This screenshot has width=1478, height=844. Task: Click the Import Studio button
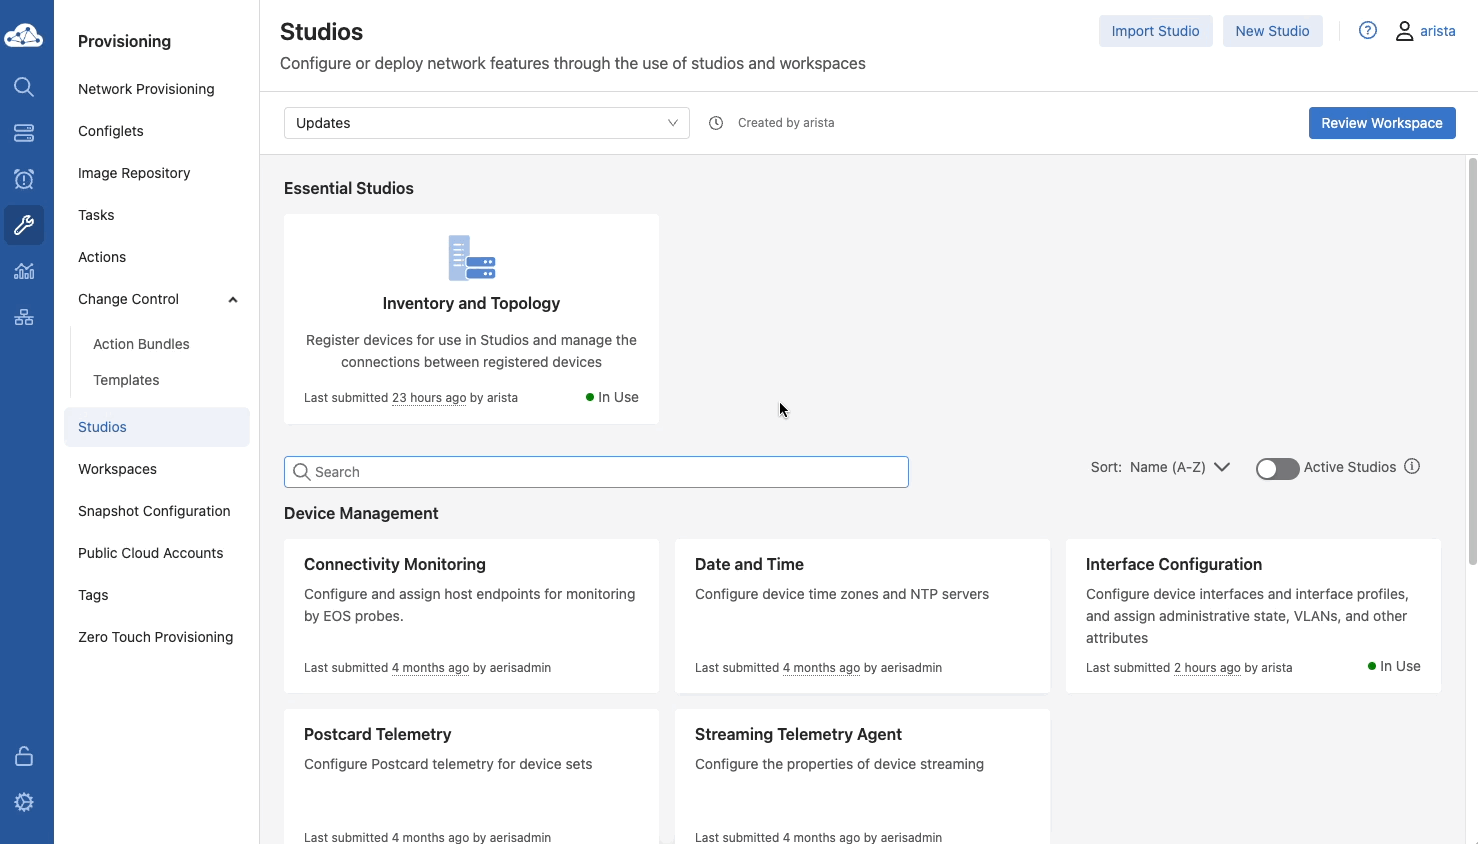tap(1155, 31)
